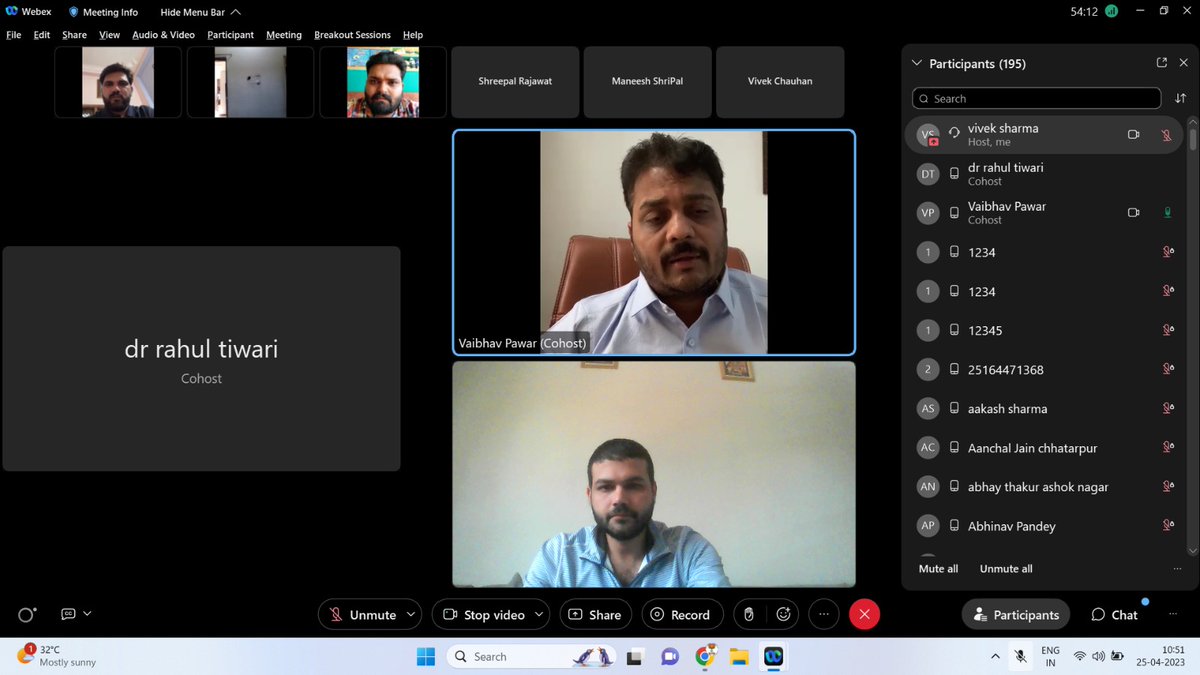The width and height of the screenshot is (1200, 675).
Task: Toggle the Record button
Action: pyautogui.click(x=680, y=615)
